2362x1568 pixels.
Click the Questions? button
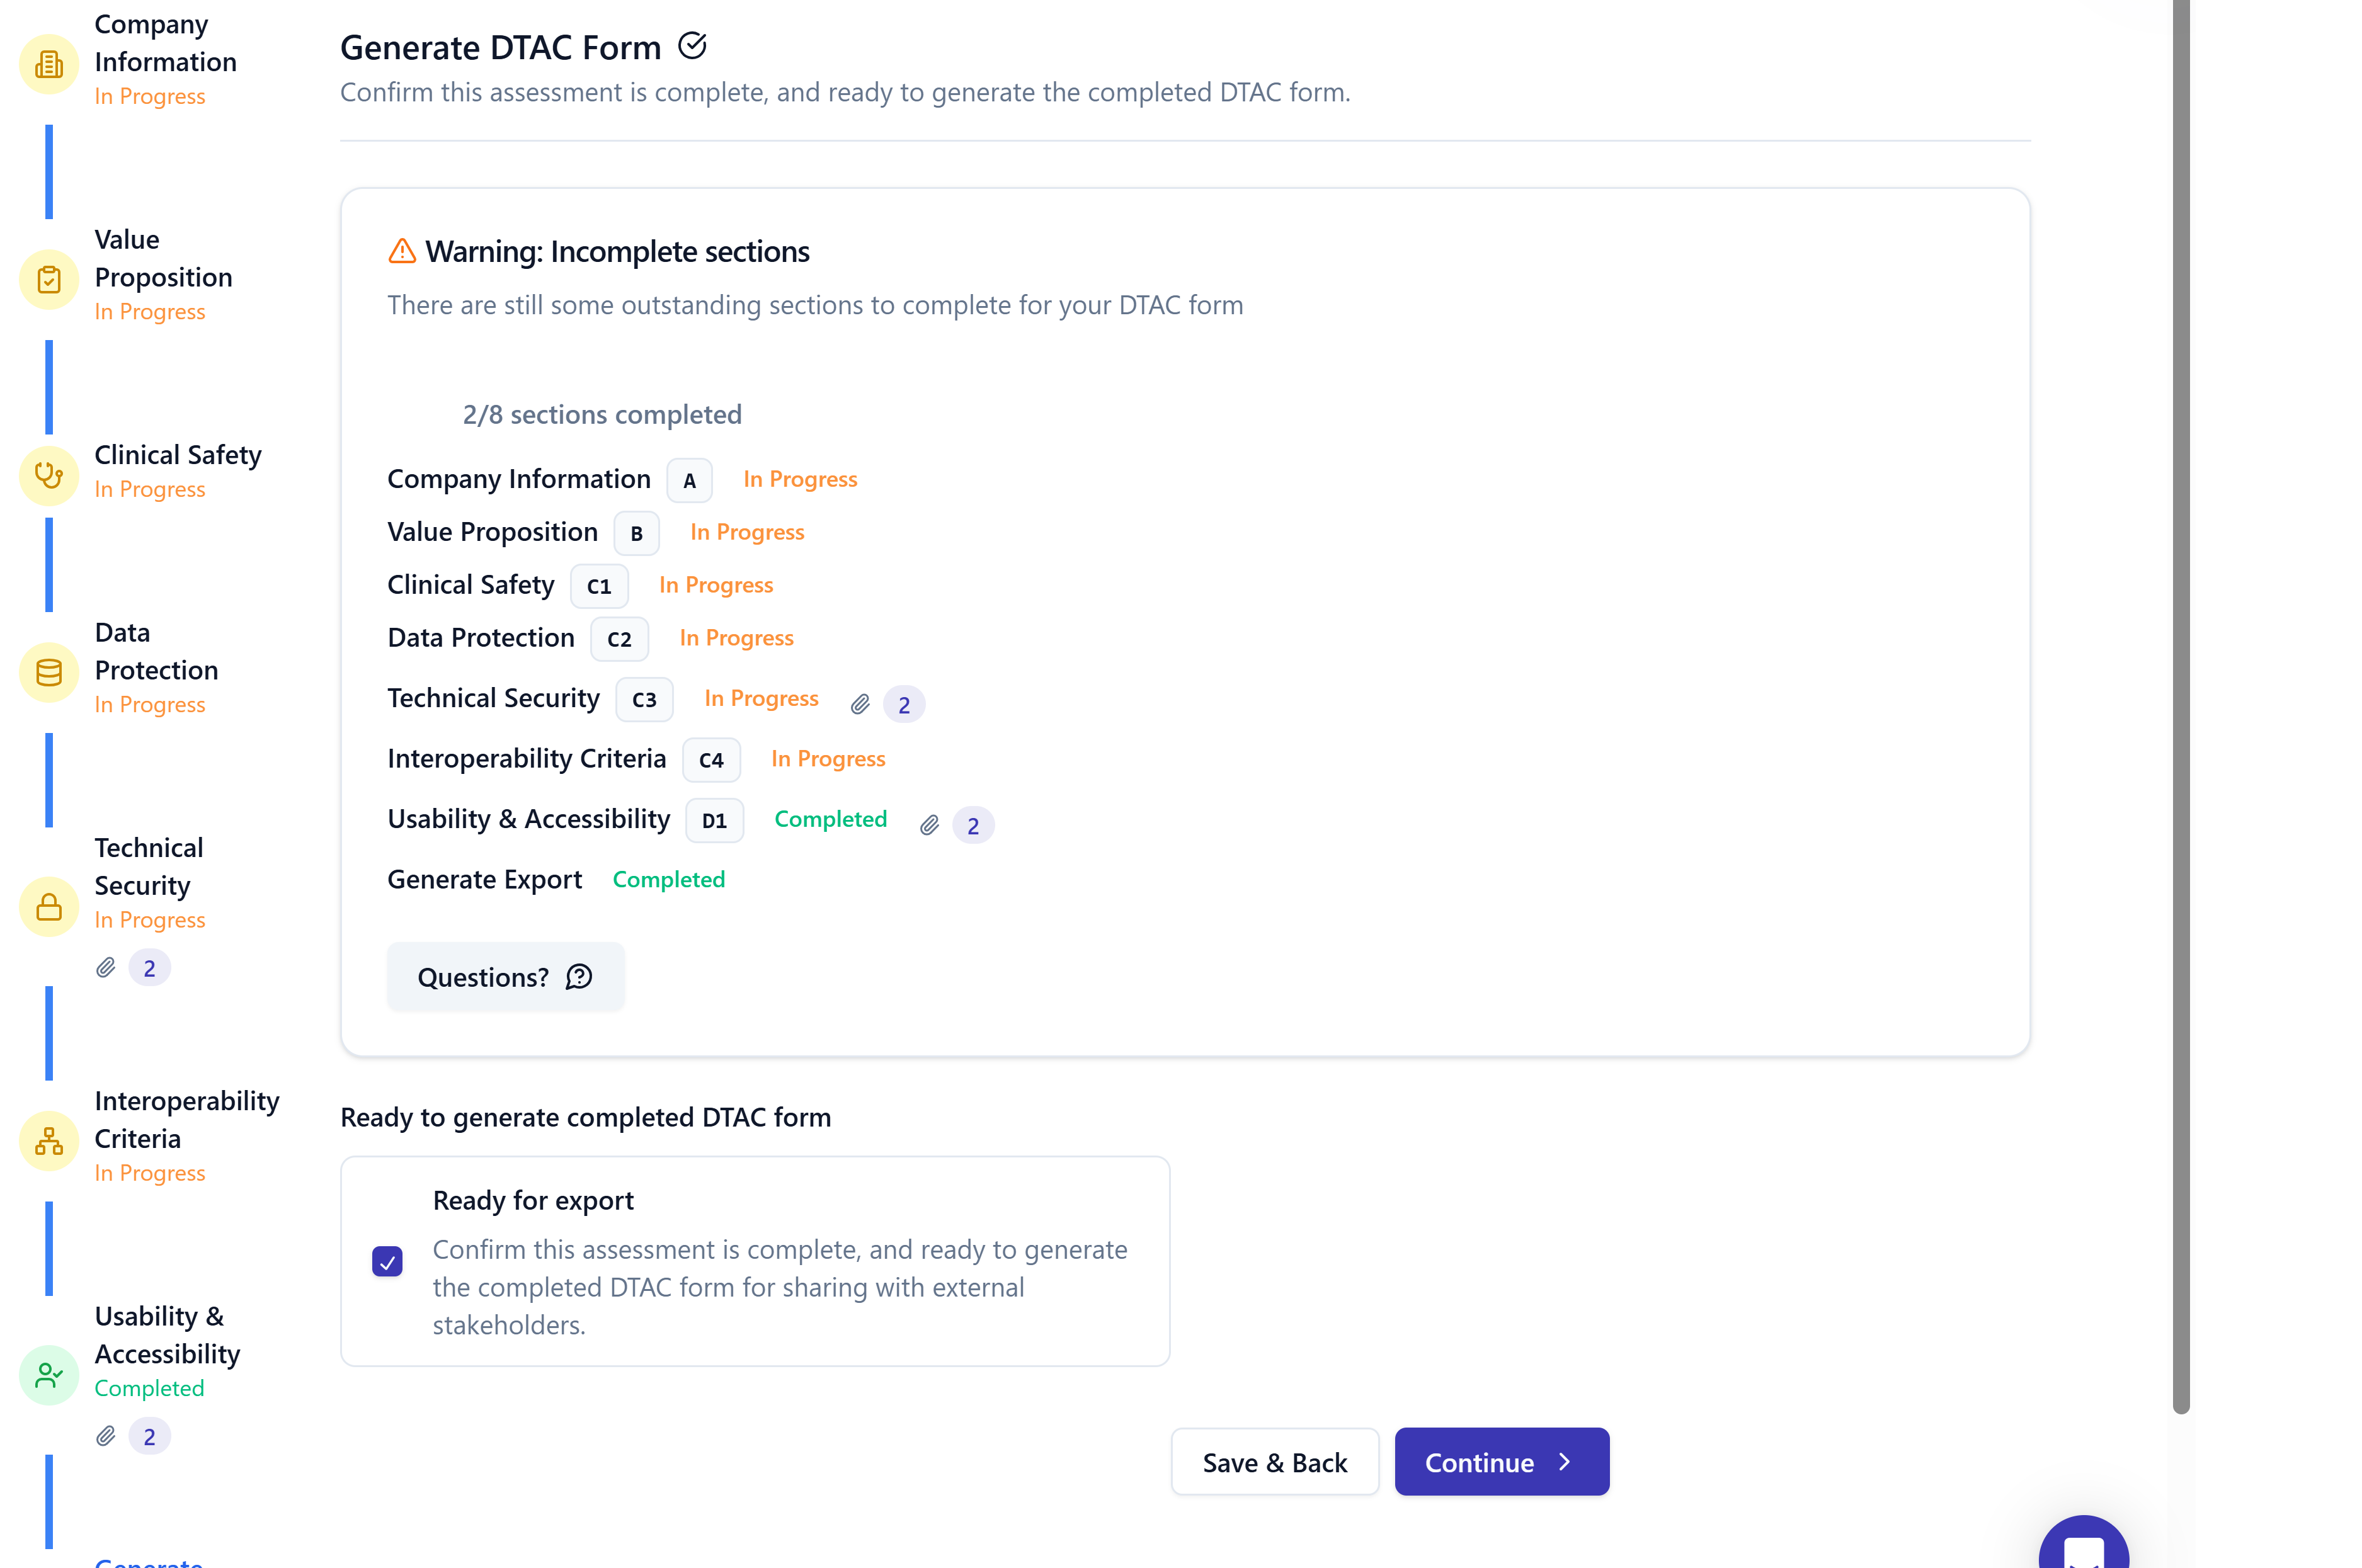(x=506, y=977)
